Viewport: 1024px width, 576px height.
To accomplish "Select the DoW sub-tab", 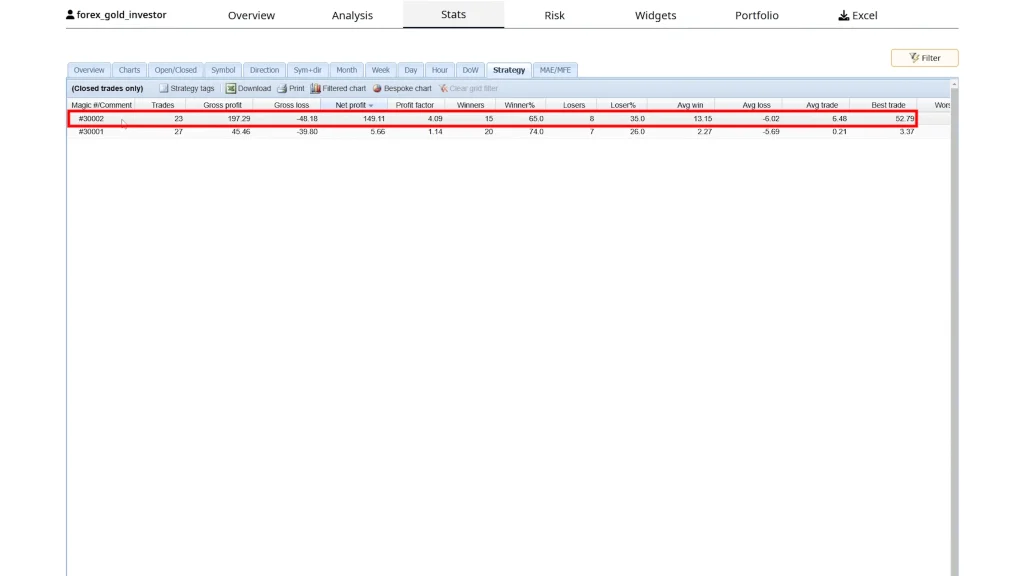I will [470, 70].
